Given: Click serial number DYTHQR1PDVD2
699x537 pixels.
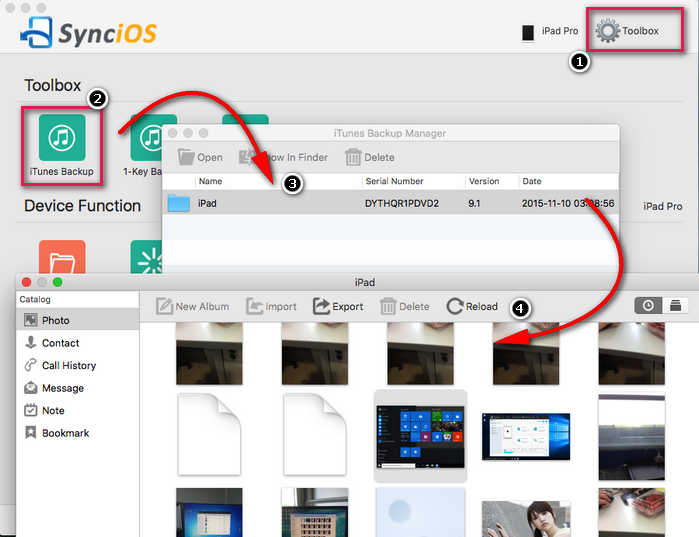Looking at the screenshot, I should pos(402,204).
